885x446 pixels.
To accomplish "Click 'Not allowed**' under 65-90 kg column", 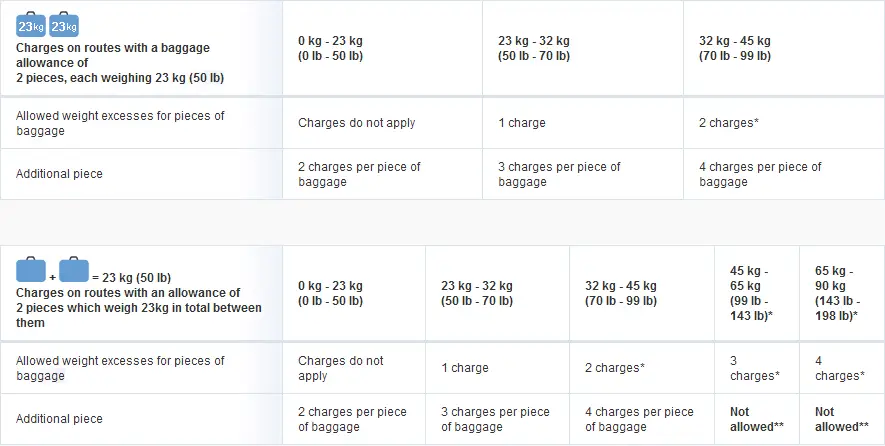I will (x=842, y=419).
